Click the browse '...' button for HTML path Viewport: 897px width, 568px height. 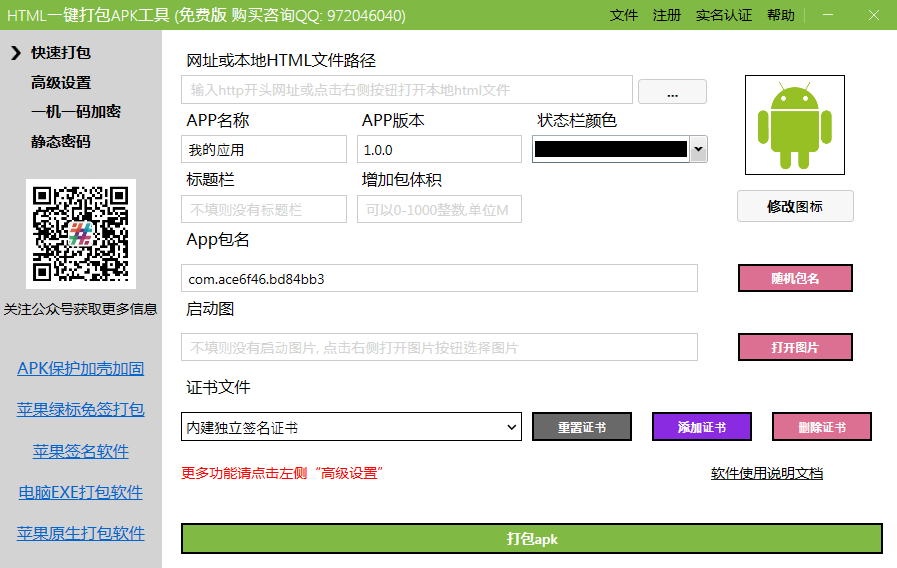672,92
